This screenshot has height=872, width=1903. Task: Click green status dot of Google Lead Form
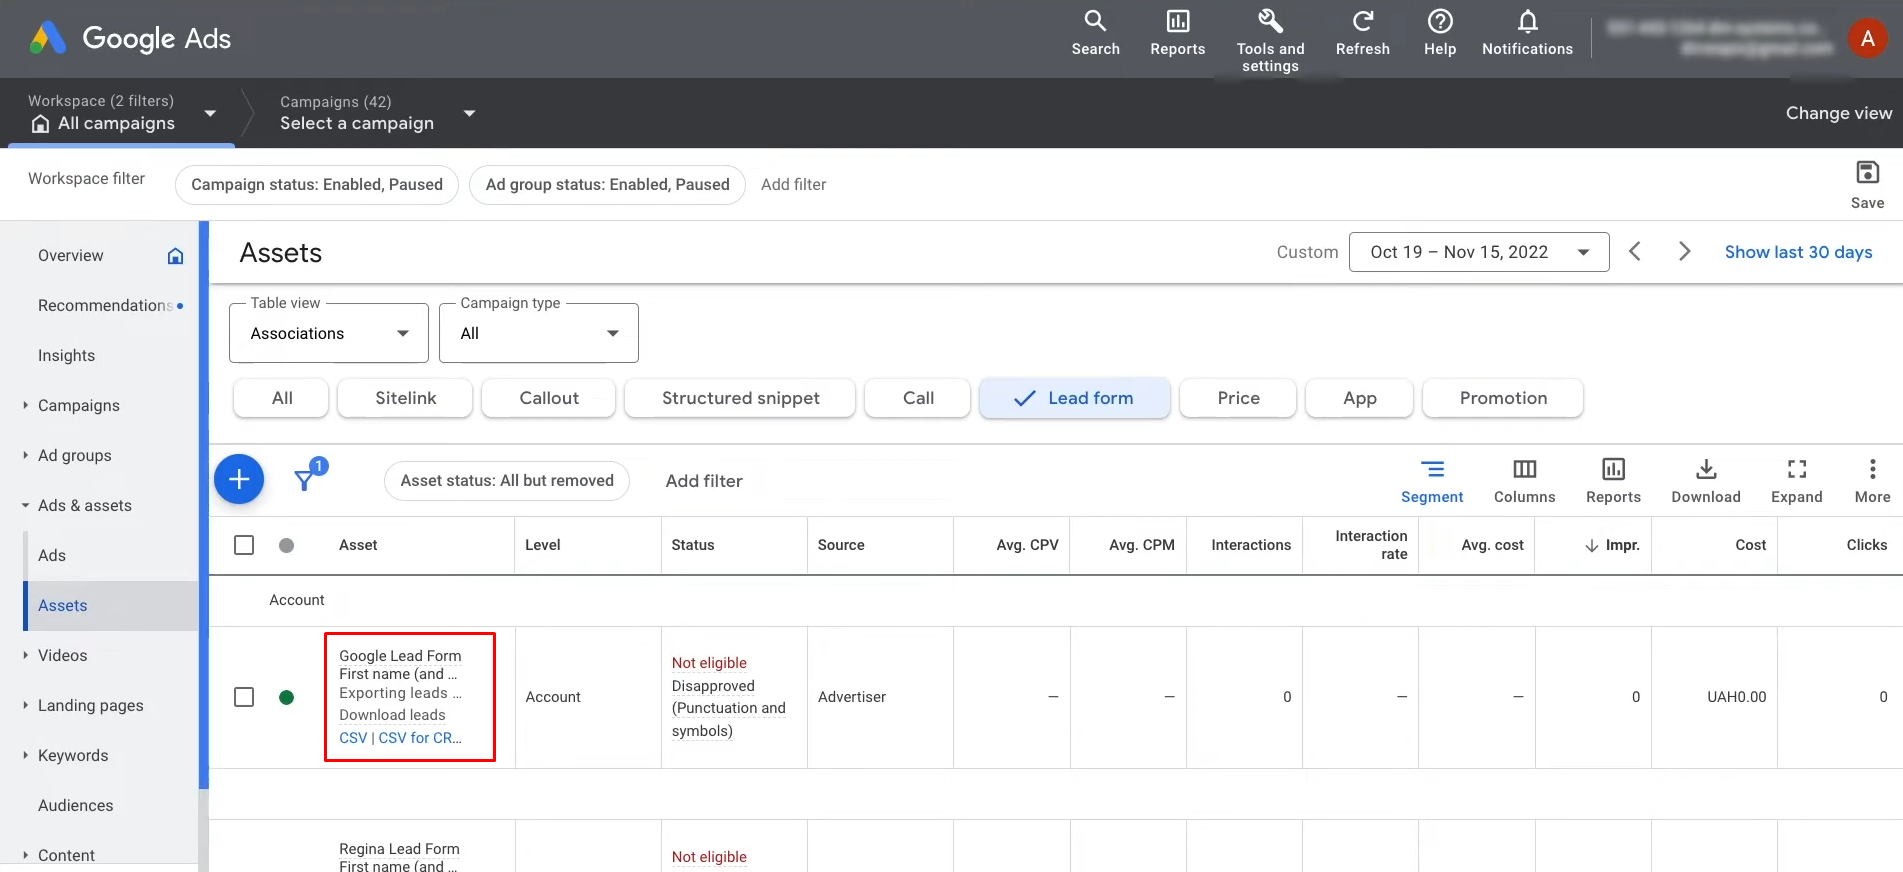286,697
